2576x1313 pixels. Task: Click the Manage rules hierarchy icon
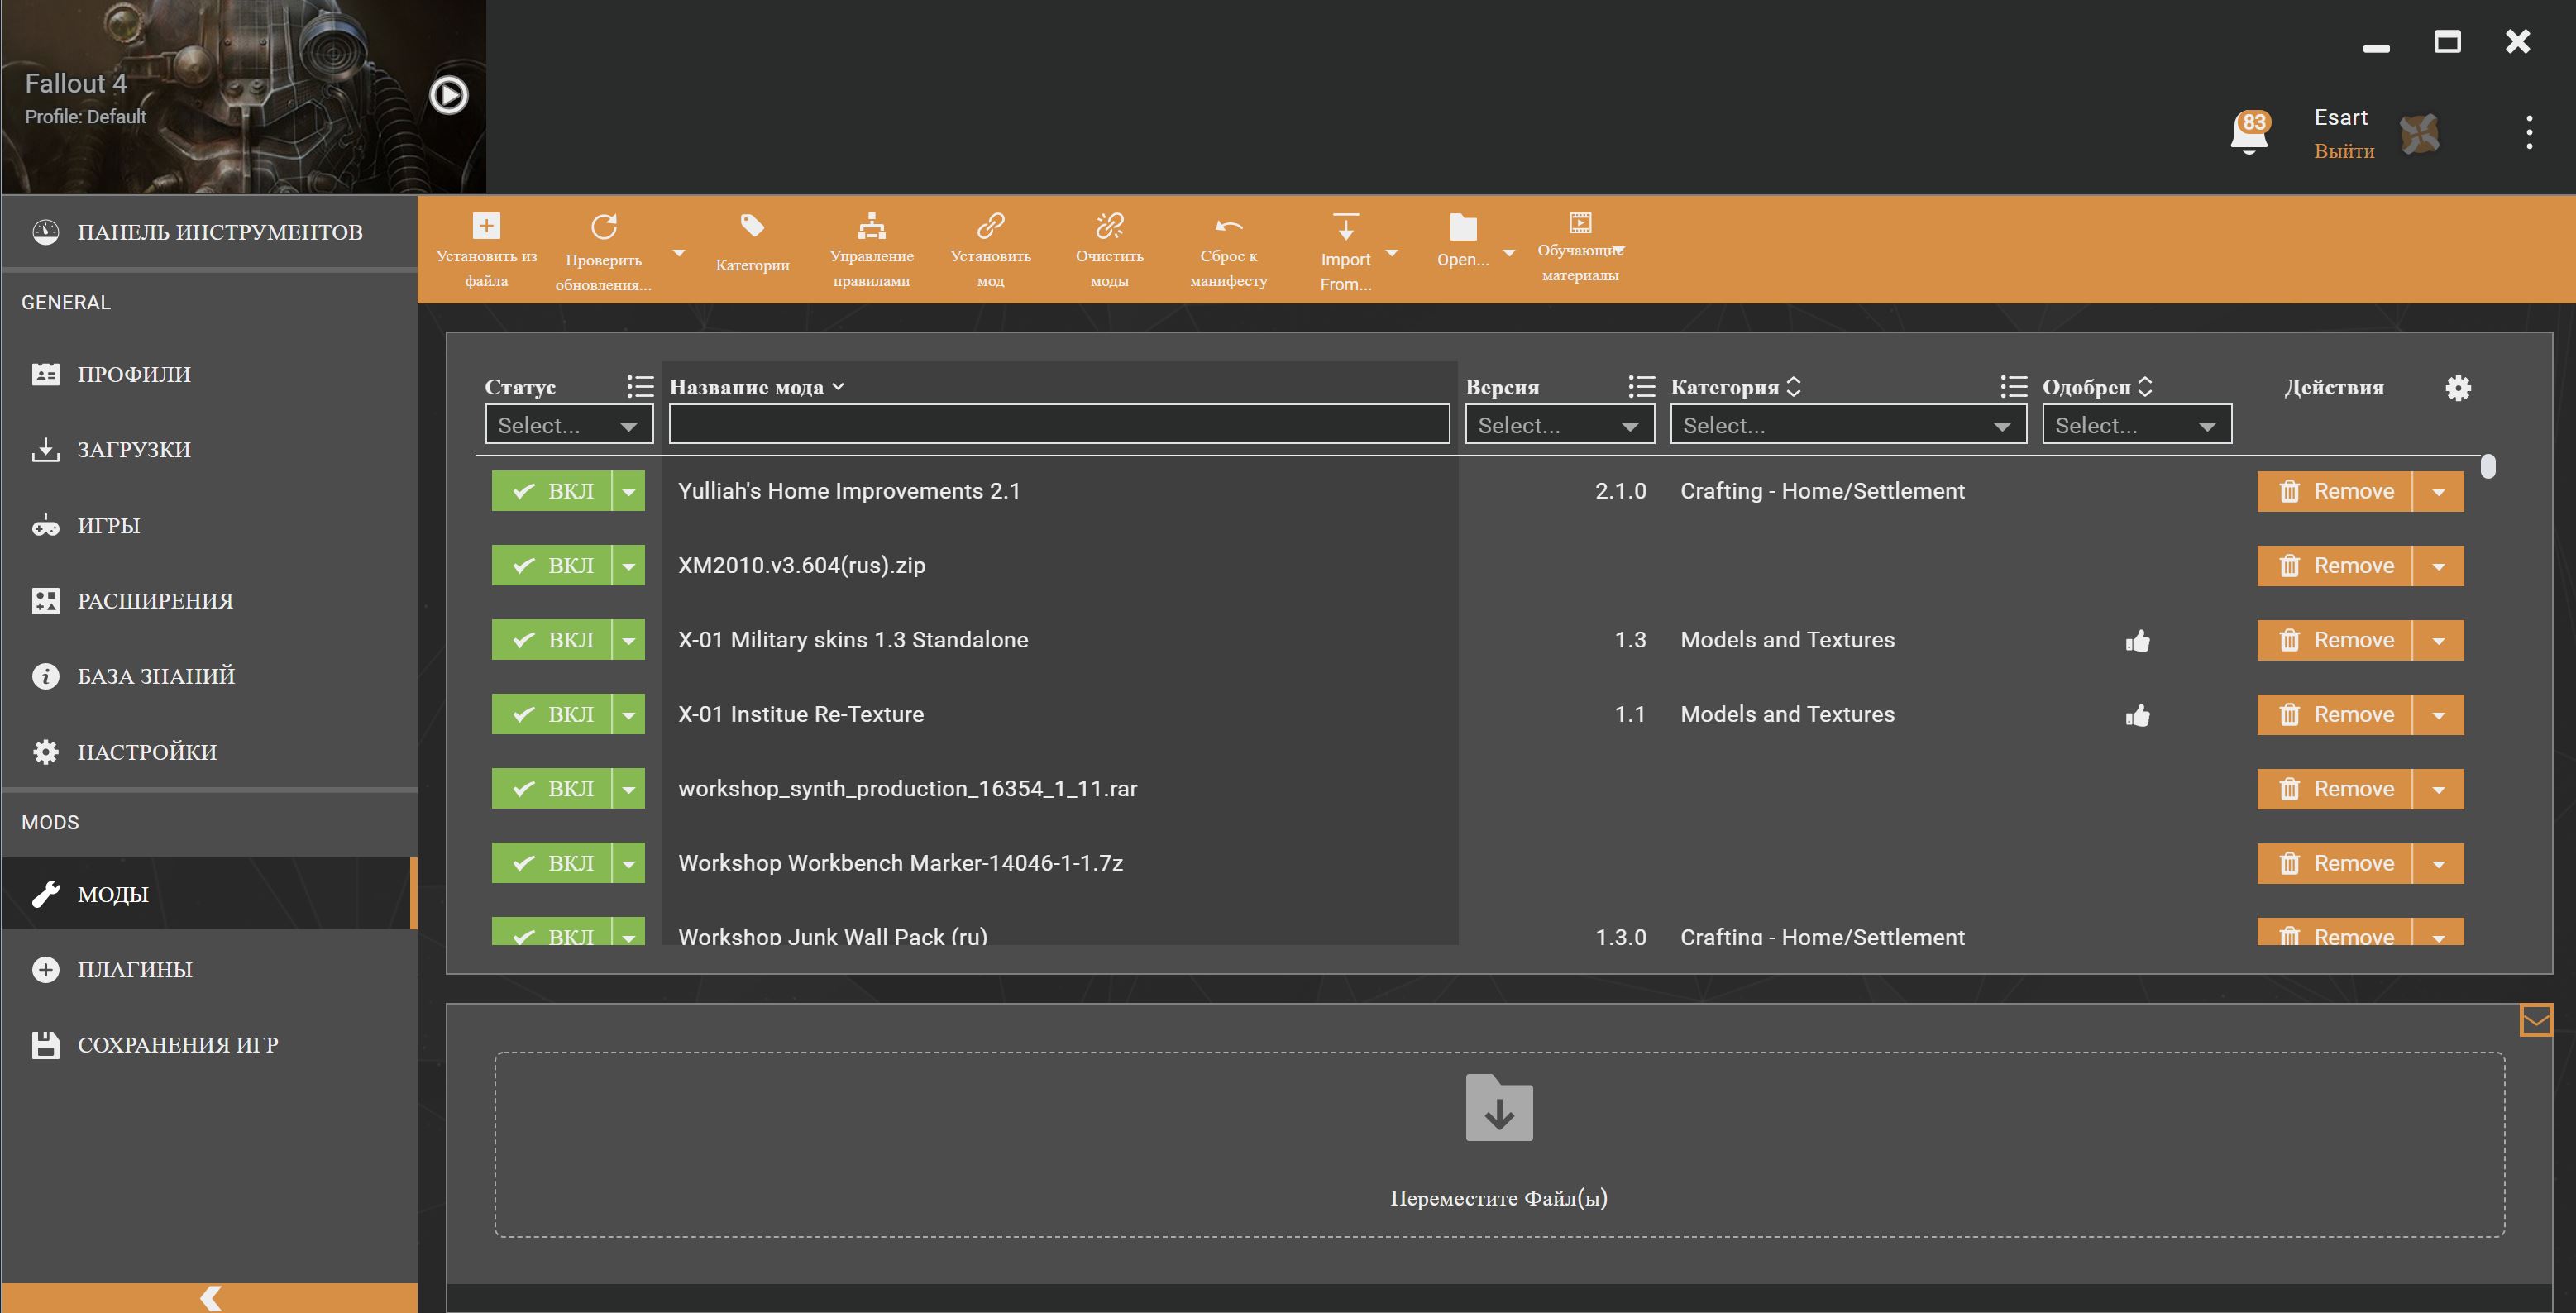[871, 226]
